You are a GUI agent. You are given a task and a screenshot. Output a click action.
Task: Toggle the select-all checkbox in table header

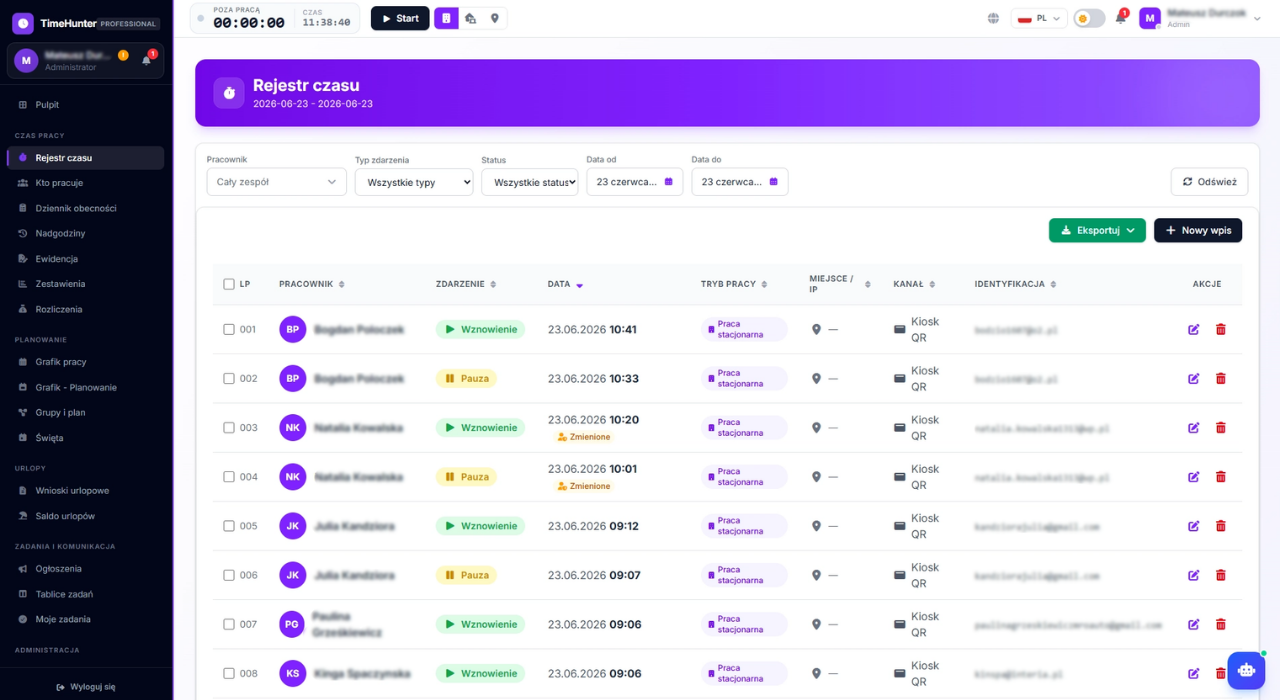229,284
